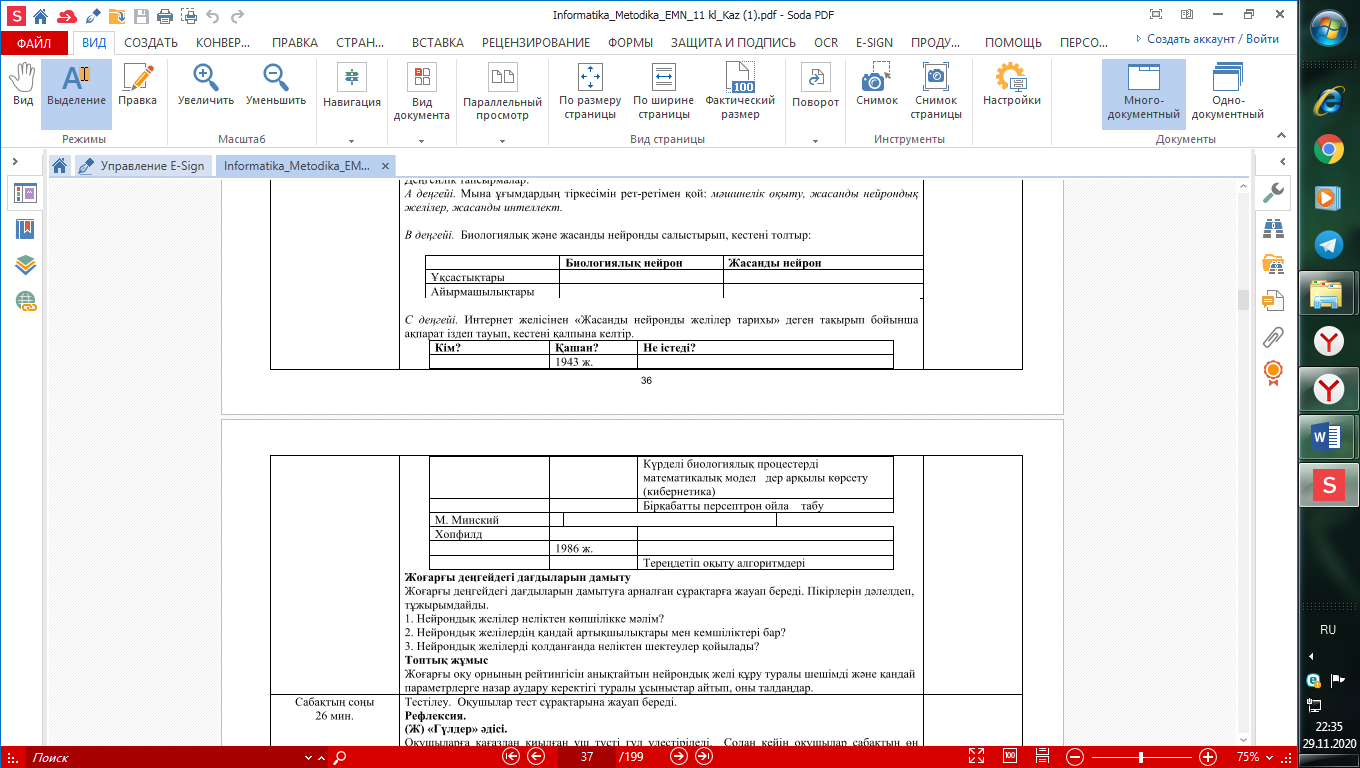Open the layers panel in left sidebar
The width and height of the screenshot is (1360, 768).
tap(25, 265)
